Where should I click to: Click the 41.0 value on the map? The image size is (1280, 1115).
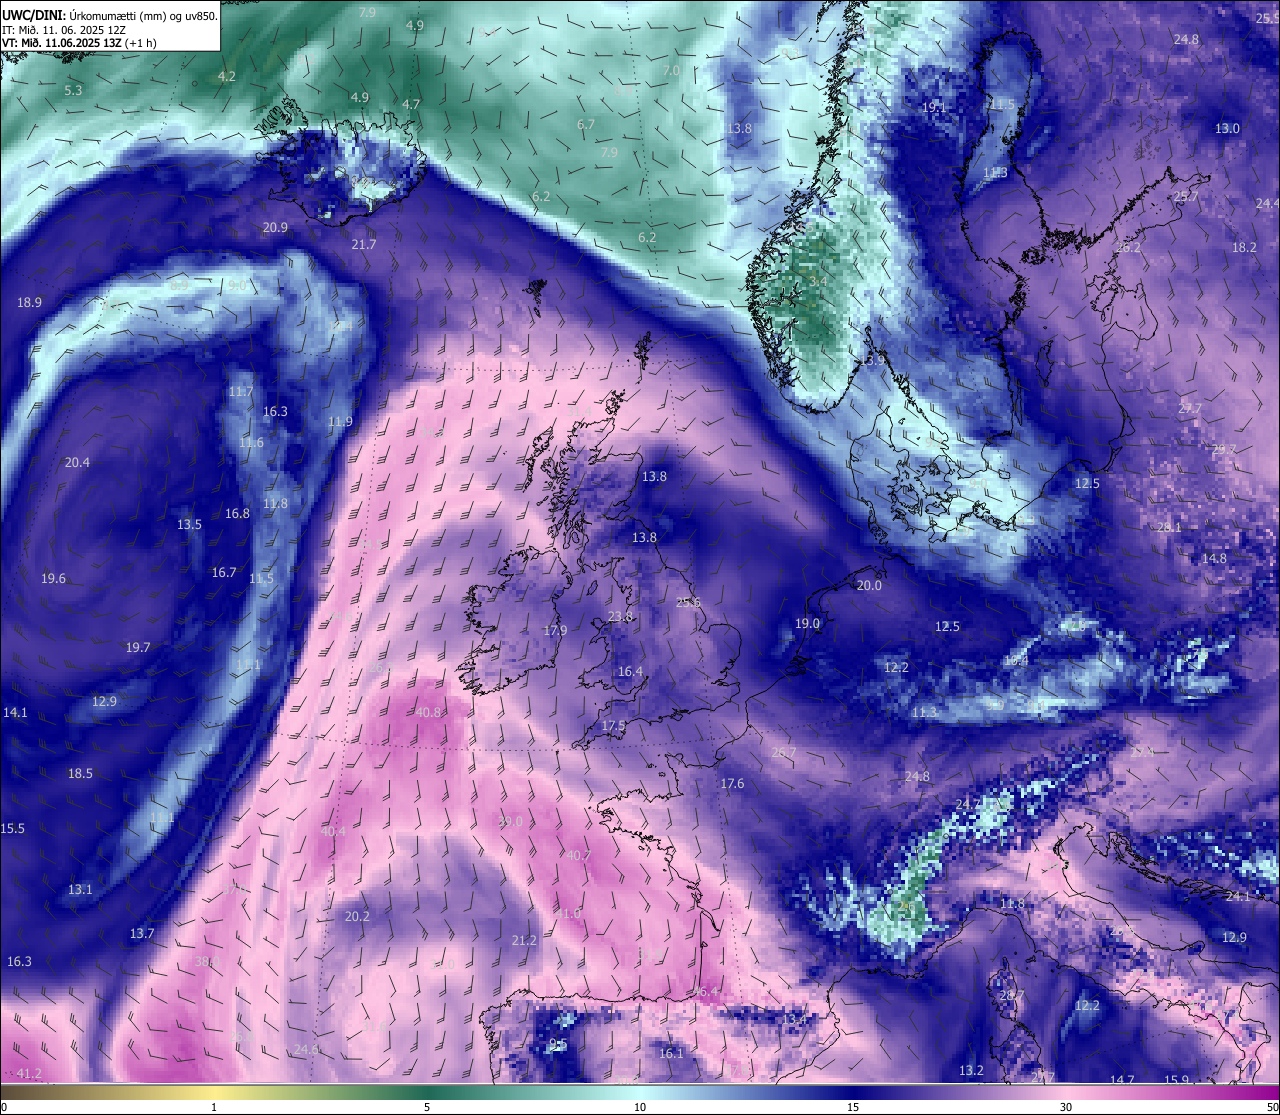[x=567, y=914]
